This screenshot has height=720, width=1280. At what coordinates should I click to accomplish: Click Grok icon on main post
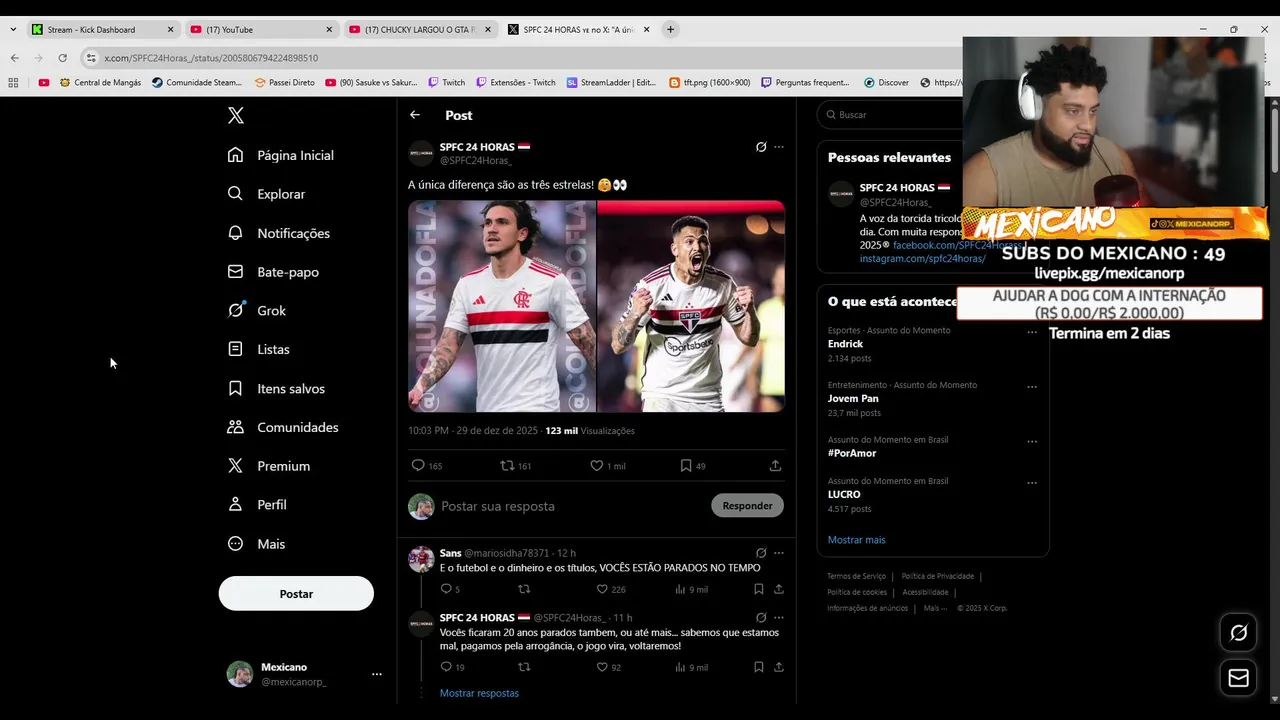pyautogui.click(x=761, y=147)
